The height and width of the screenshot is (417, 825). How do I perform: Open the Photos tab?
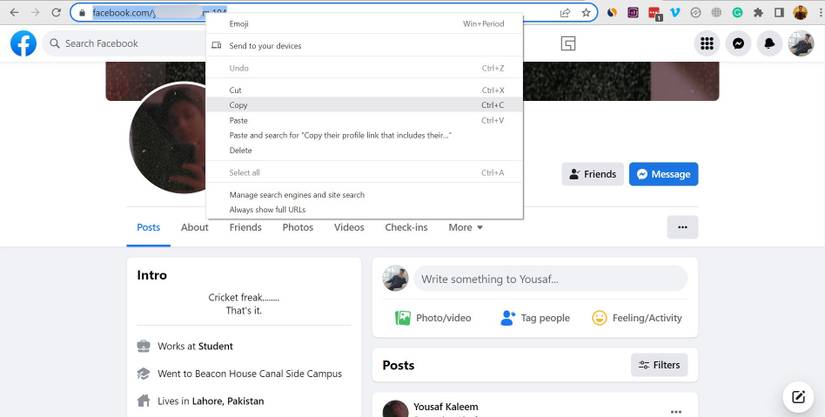[x=298, y=227]
